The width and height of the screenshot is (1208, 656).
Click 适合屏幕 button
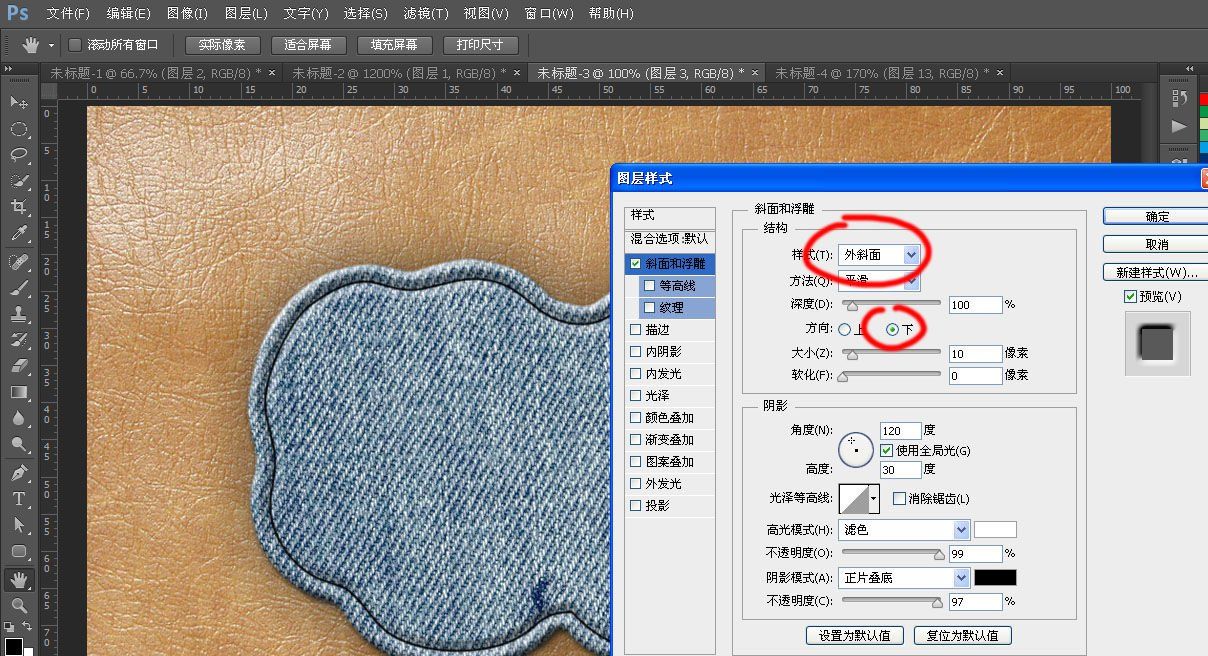pos(308,45)
